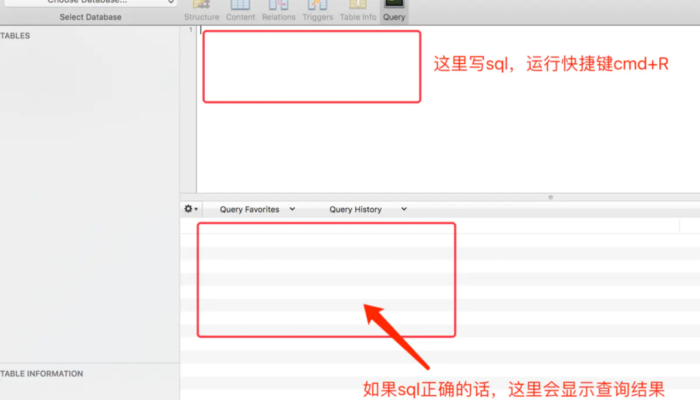This screenshot has width=700, height=400.
Task: Switch to the Content view
Action: click(x=240, y=11)
